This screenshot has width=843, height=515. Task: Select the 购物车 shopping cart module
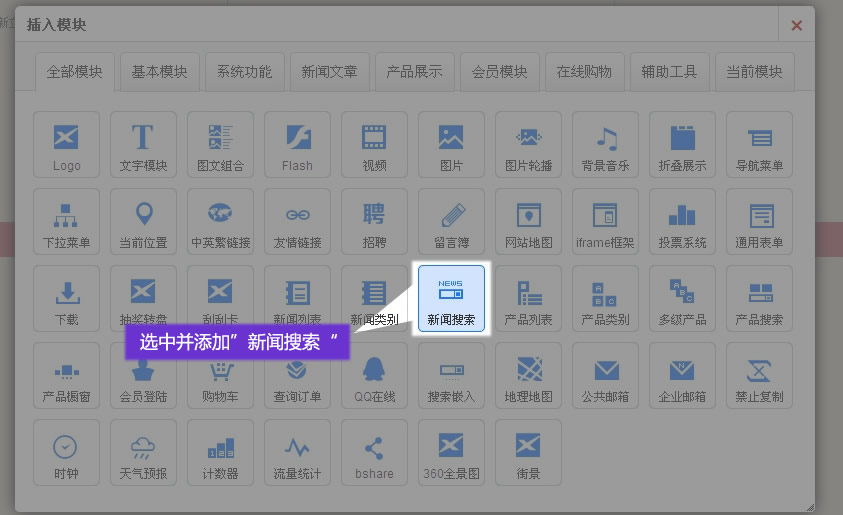(x=220, y=376)
